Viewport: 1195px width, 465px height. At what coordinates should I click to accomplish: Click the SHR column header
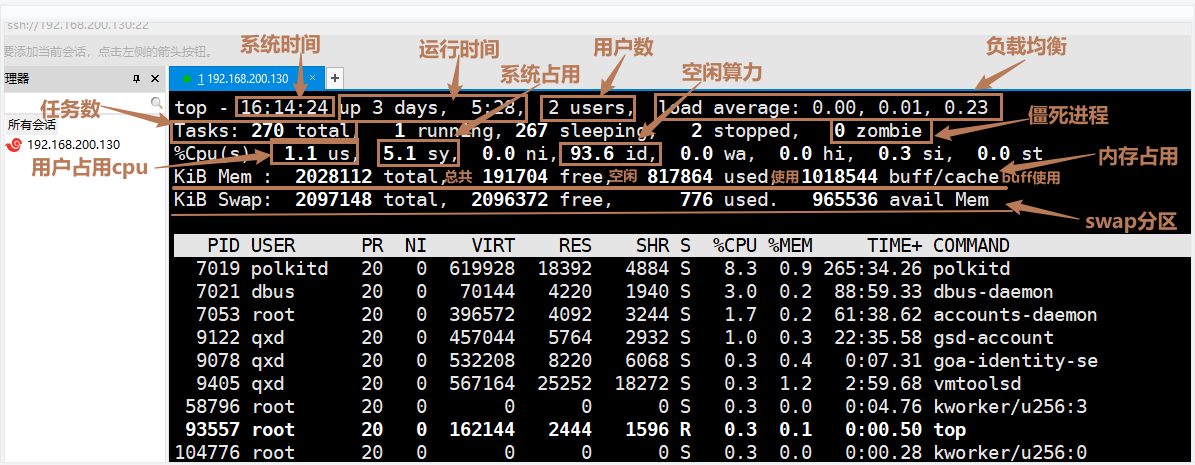[x=652, y=245]
